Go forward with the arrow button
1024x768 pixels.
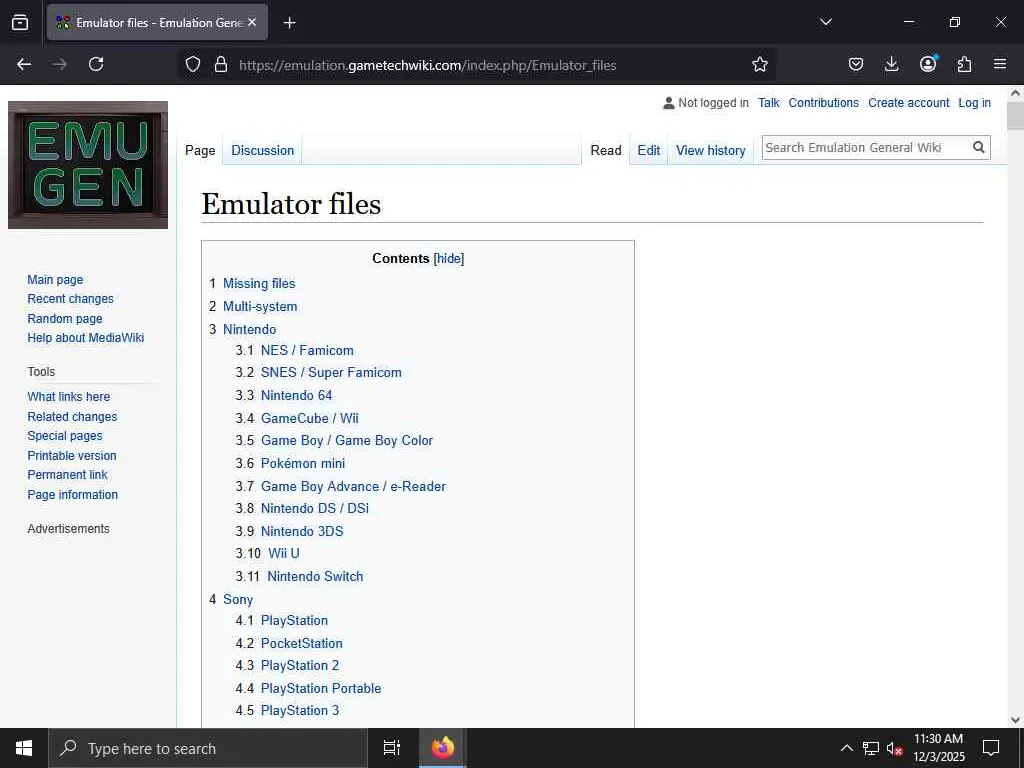coord(59,64)
